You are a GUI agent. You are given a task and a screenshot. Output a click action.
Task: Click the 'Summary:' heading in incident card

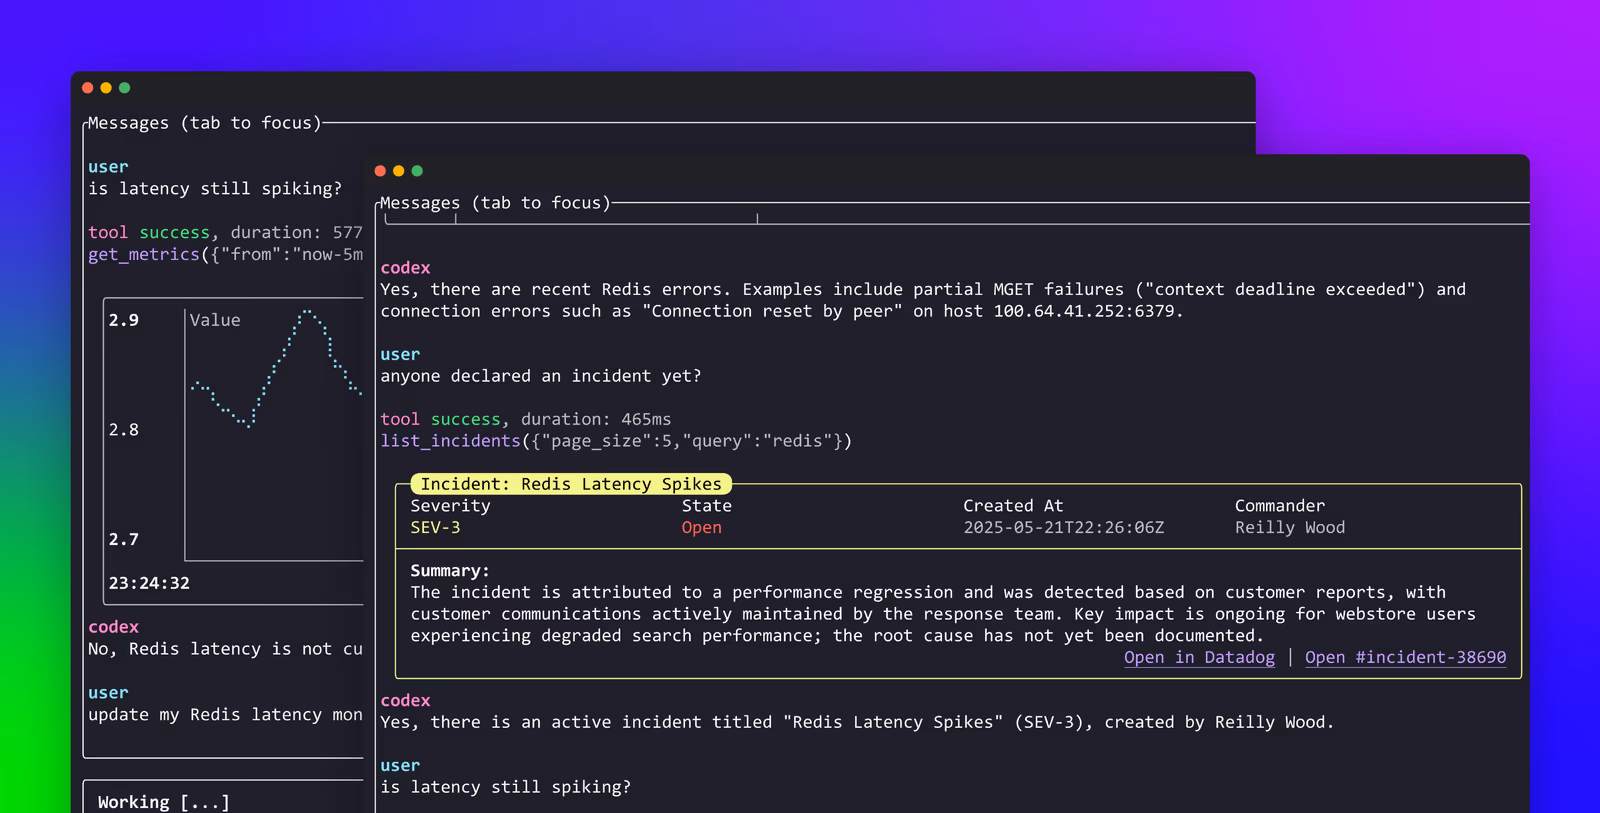(450, 571)
